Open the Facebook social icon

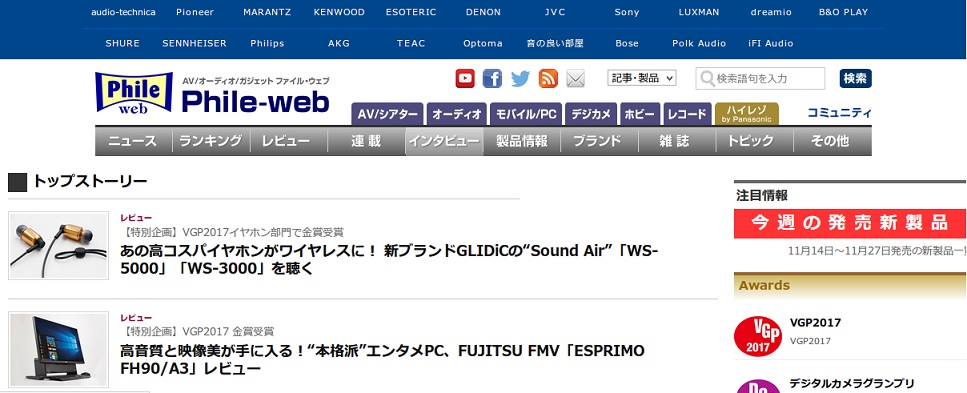(492, 78)
